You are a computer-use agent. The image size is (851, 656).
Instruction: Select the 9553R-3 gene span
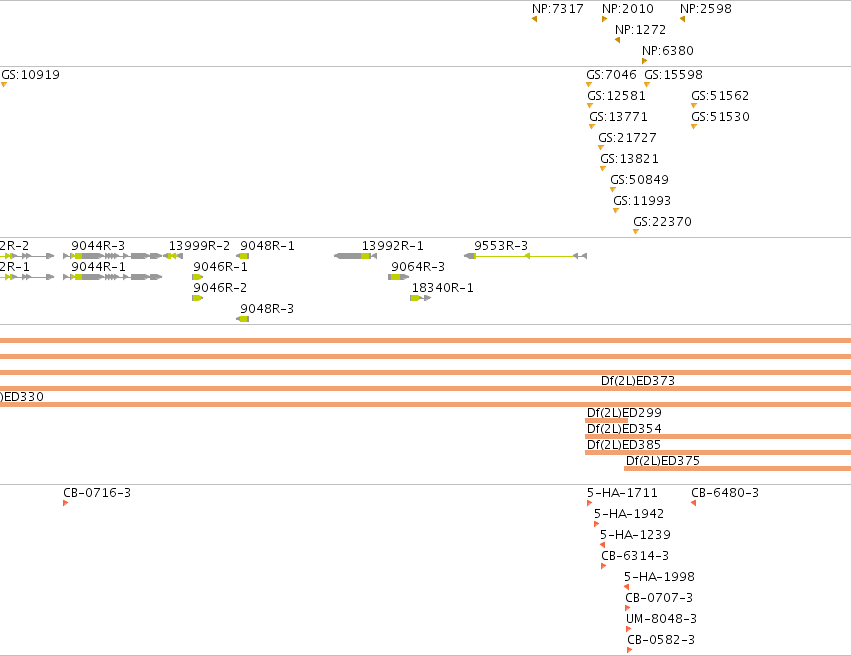(x=525, y=256)
